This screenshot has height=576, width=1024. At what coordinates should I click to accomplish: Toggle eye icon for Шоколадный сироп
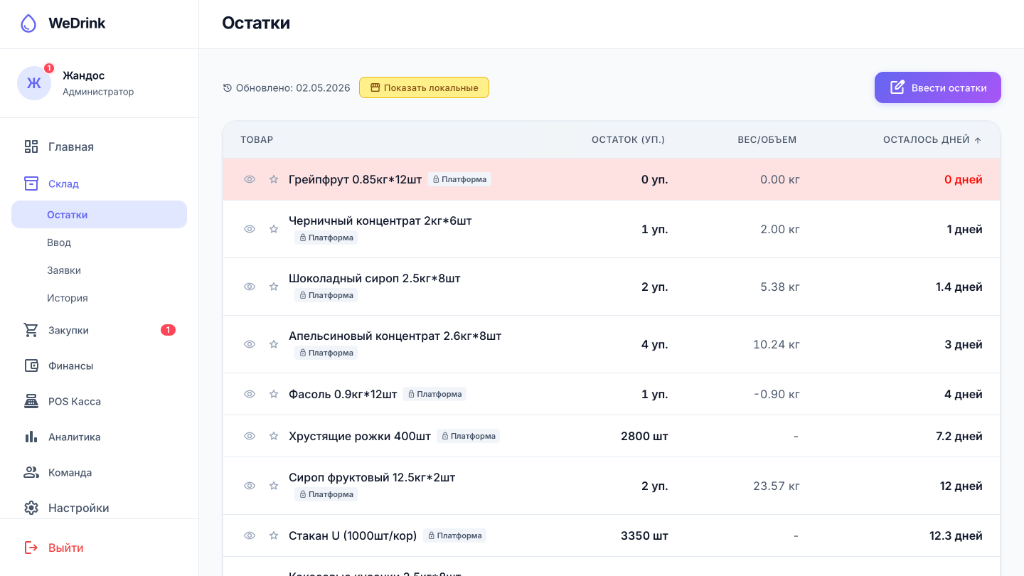(x=249, y=287)
